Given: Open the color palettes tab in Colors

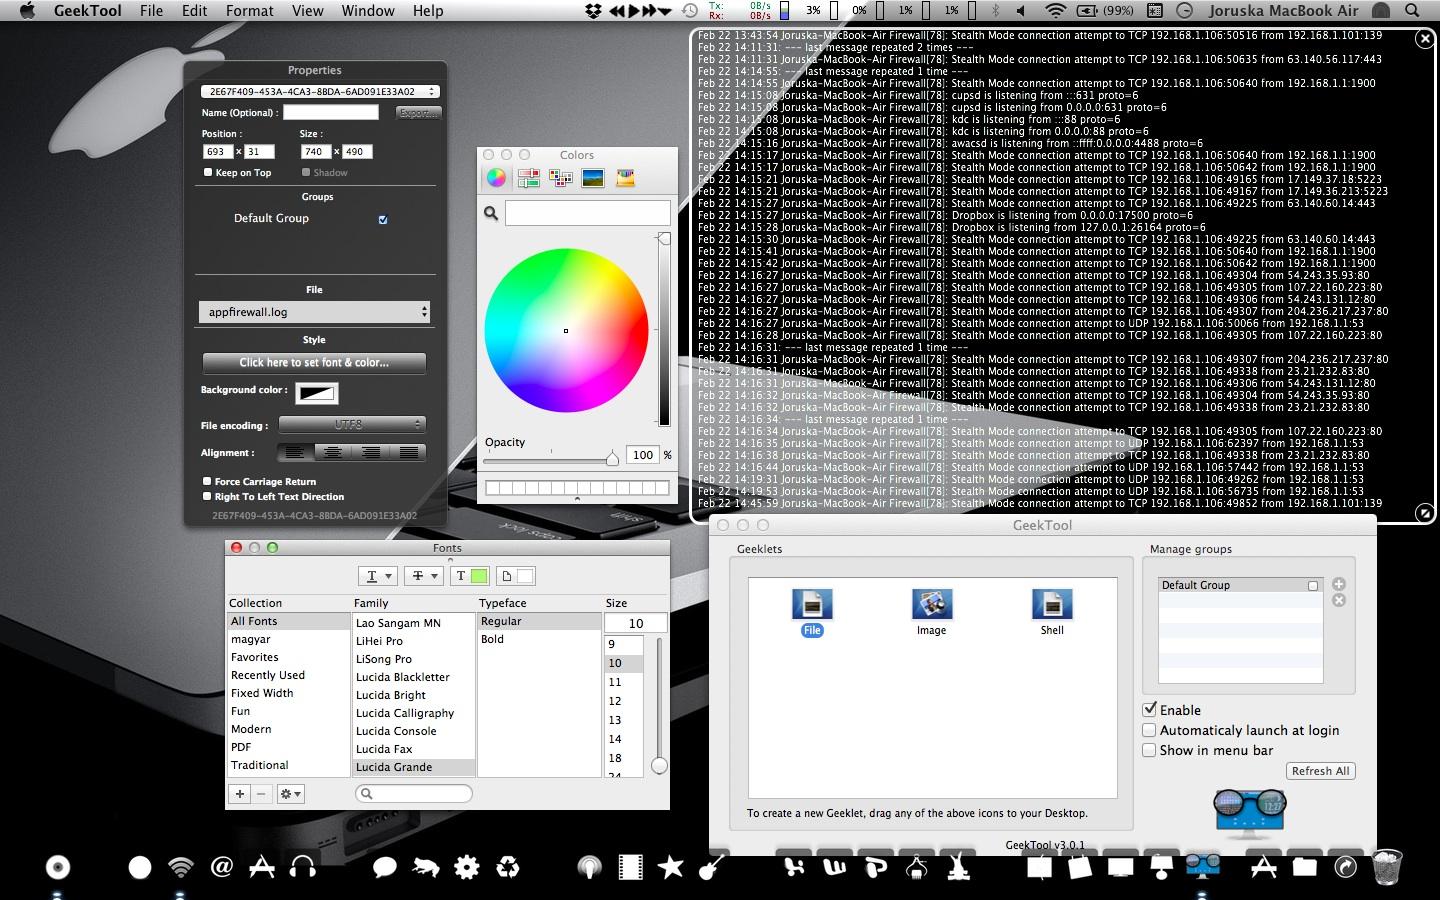Looking at the screenshot, I should [x=560, y=178].
